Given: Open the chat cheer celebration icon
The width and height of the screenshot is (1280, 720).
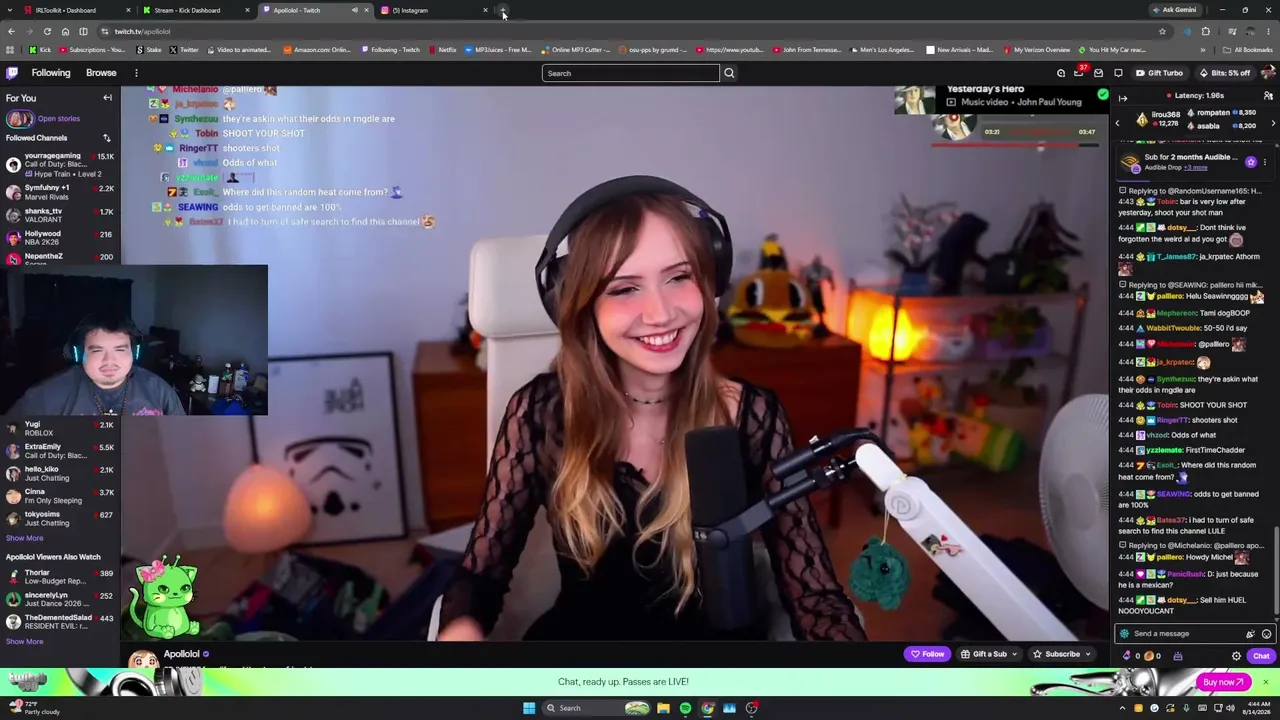Looking at the screenshot, I should (1250, 634).
